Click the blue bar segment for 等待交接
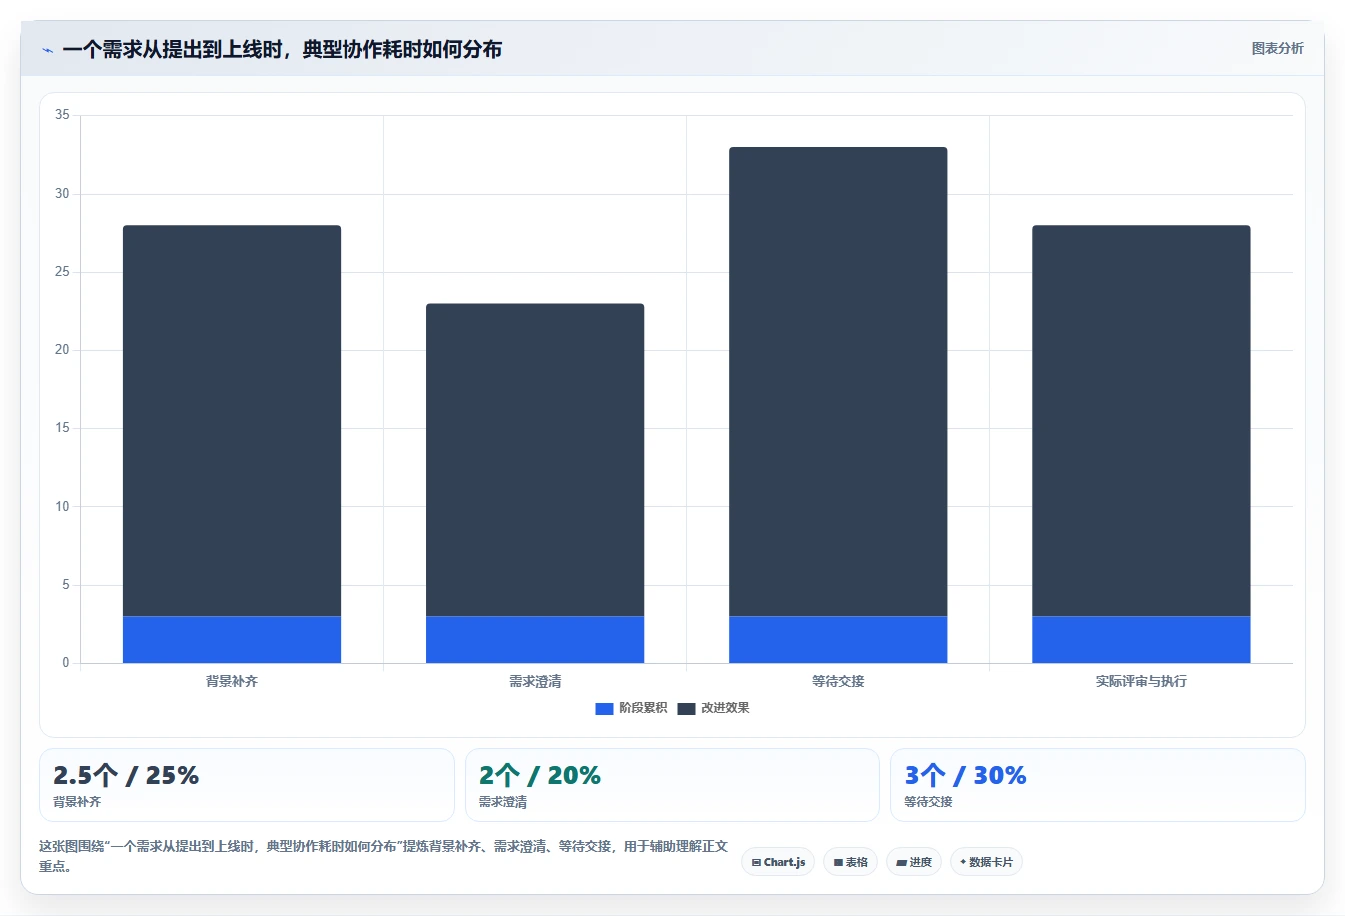The width and height of the screenshot is (1345, 916). (838, 640)
